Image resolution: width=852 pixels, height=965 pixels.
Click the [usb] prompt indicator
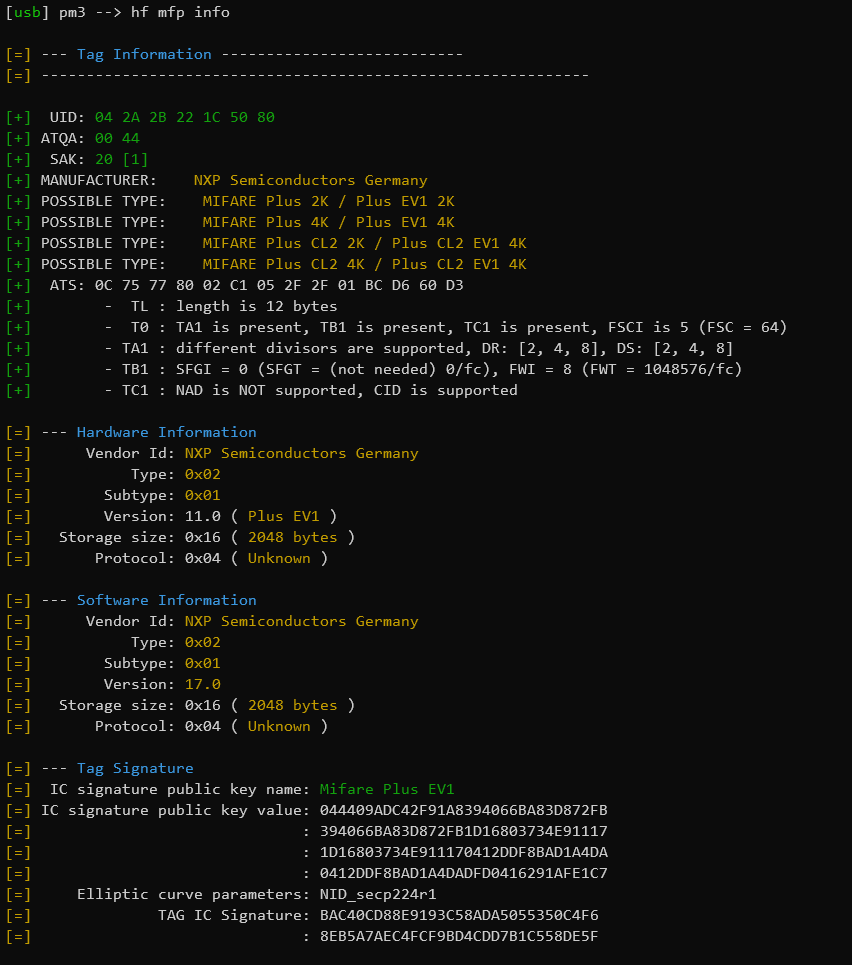pos(28,12)
